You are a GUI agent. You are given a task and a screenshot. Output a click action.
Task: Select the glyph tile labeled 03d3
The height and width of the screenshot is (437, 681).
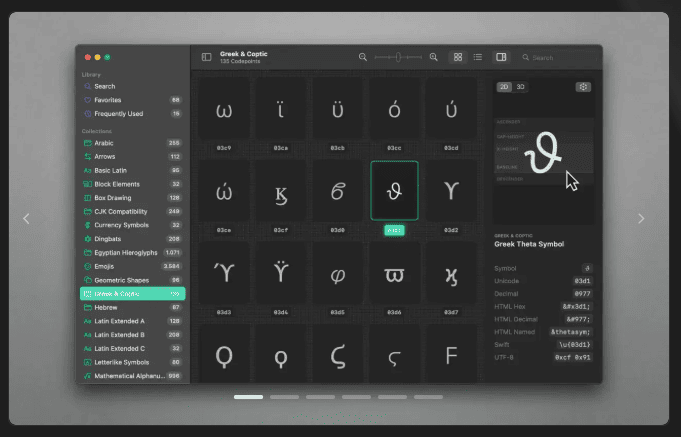tap(224, 273)
